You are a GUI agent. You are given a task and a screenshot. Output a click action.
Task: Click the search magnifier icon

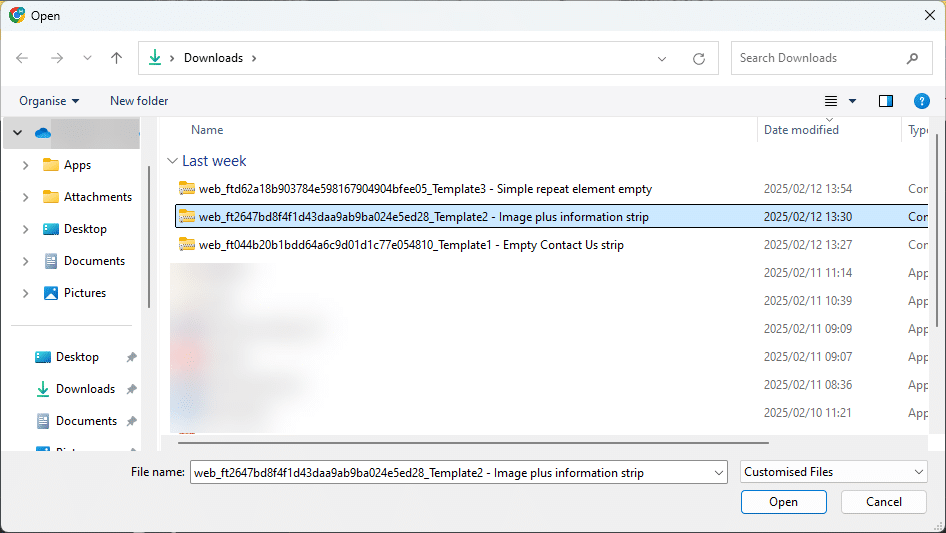click(912, 58)
